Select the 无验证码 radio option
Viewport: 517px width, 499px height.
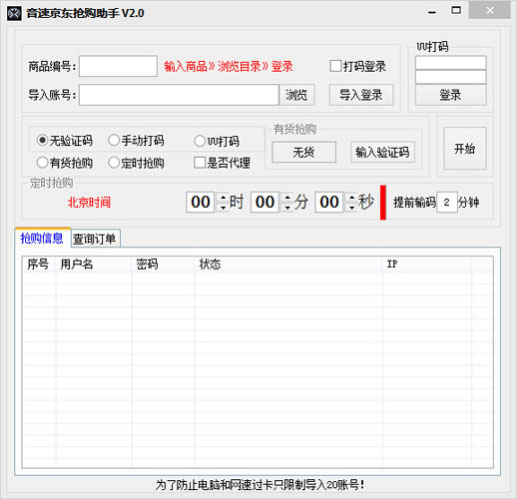pyautogui.click(x=65, y=141)
